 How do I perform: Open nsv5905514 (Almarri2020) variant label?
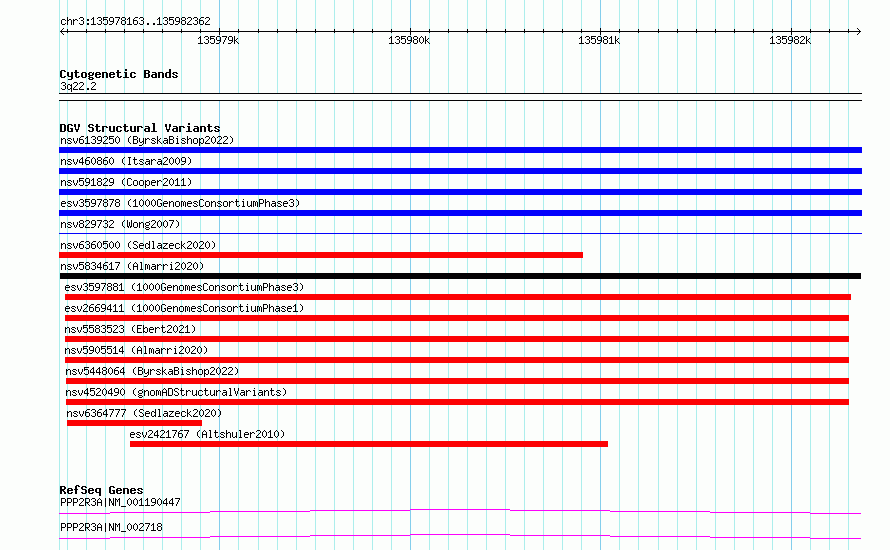(136, 350)
